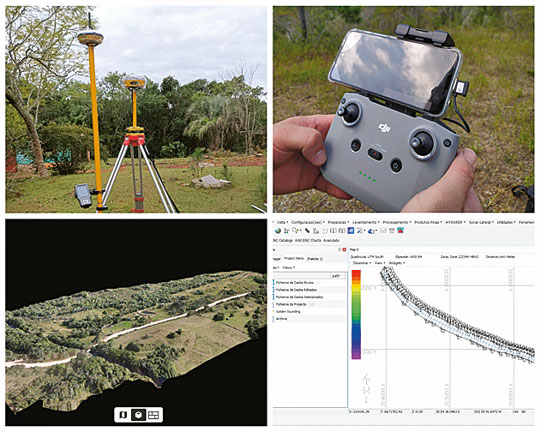Click the envelope-shaped toolbar icon
The height and width of the screenshot is (432, 540).
[383, 231]
